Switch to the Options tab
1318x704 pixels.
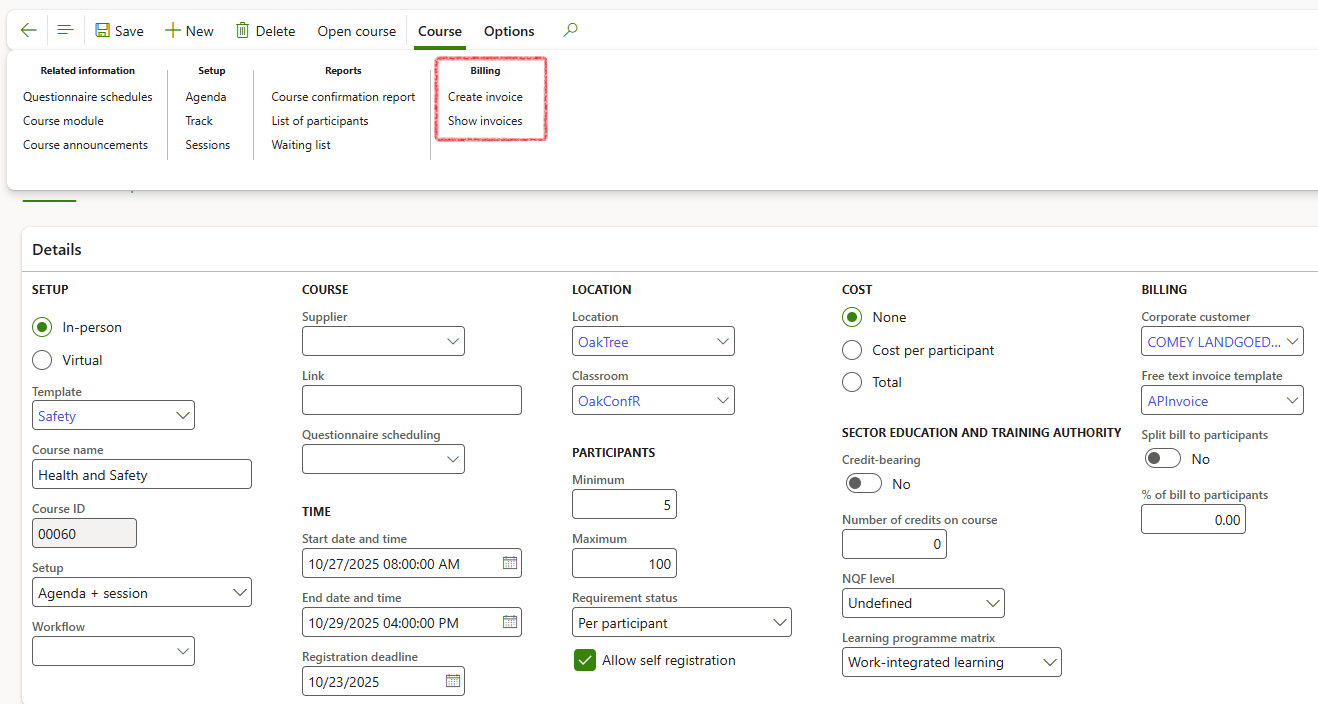pyautogui.click(x=509, y=31)
